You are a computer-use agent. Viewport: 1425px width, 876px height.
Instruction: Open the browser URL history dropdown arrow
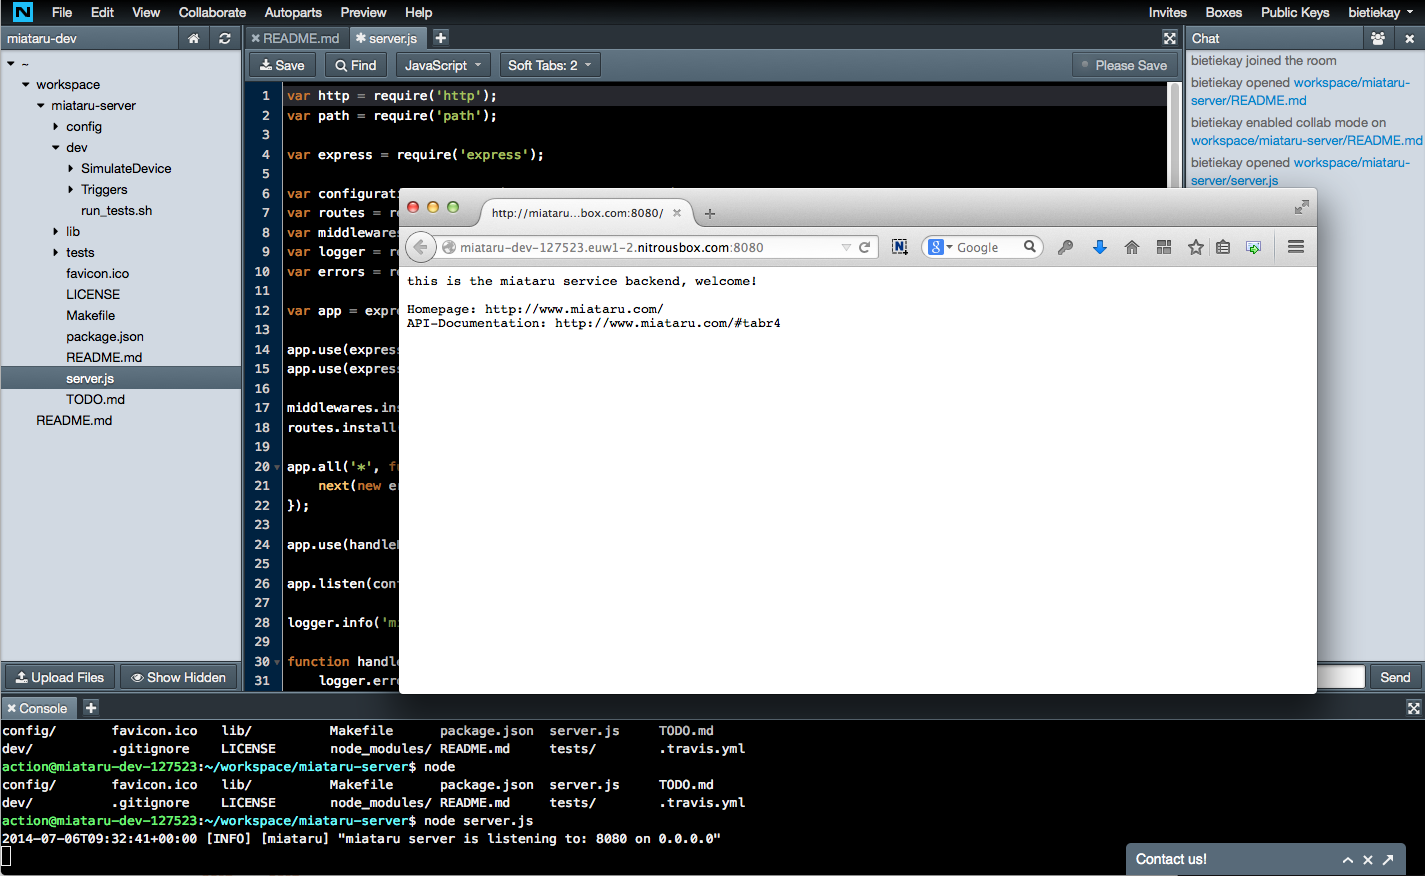[846, 247]
